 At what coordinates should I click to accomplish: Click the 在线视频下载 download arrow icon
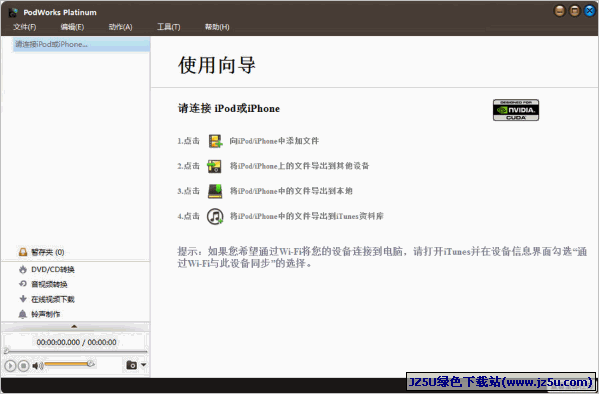pos(23,299)
